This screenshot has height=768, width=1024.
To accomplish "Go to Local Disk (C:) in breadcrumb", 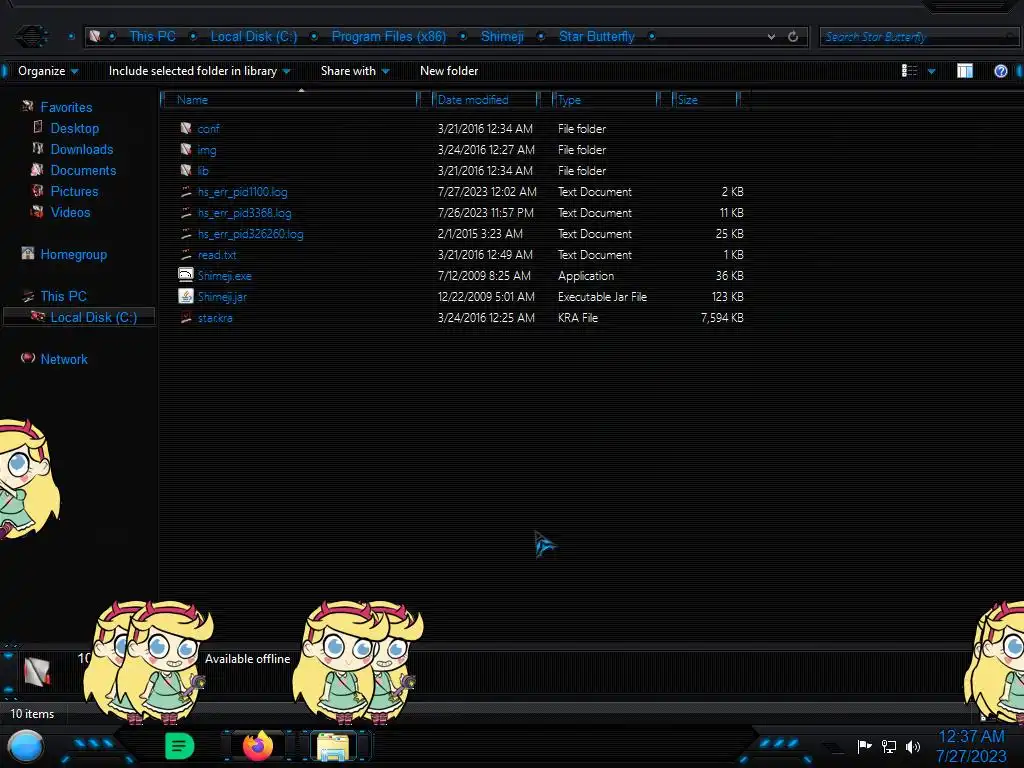I will click(x=253, y=37).
